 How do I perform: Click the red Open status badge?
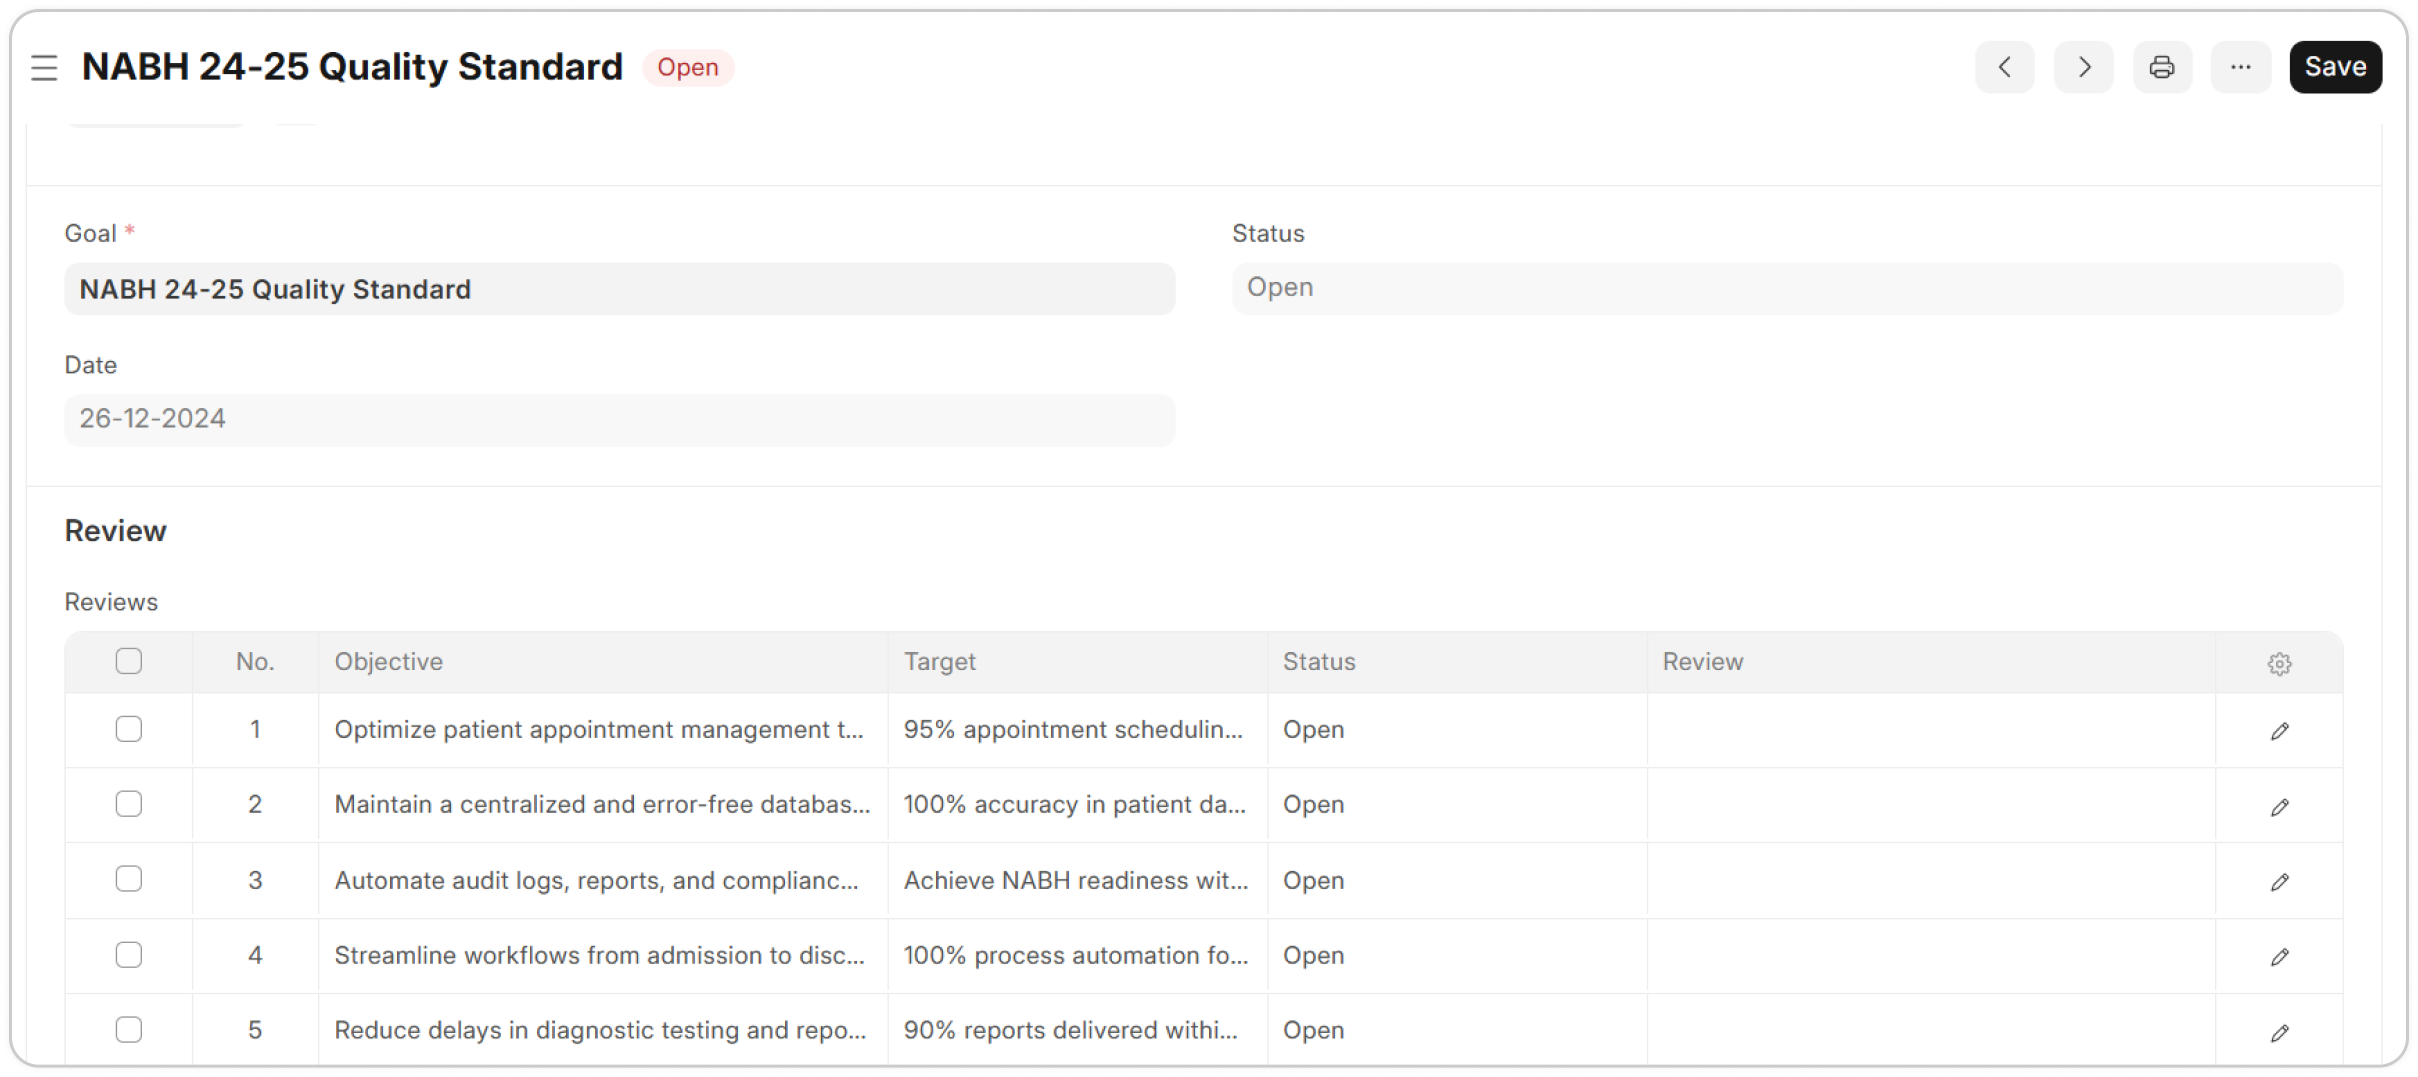(x=687, y=67)
